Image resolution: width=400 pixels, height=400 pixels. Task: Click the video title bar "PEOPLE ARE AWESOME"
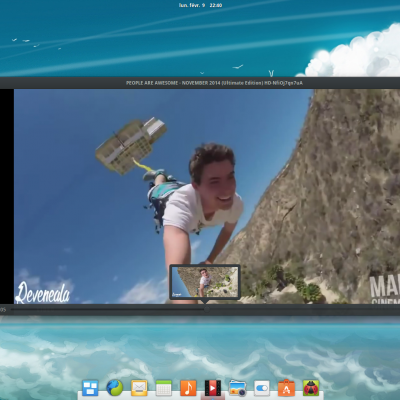click(214, 83)
